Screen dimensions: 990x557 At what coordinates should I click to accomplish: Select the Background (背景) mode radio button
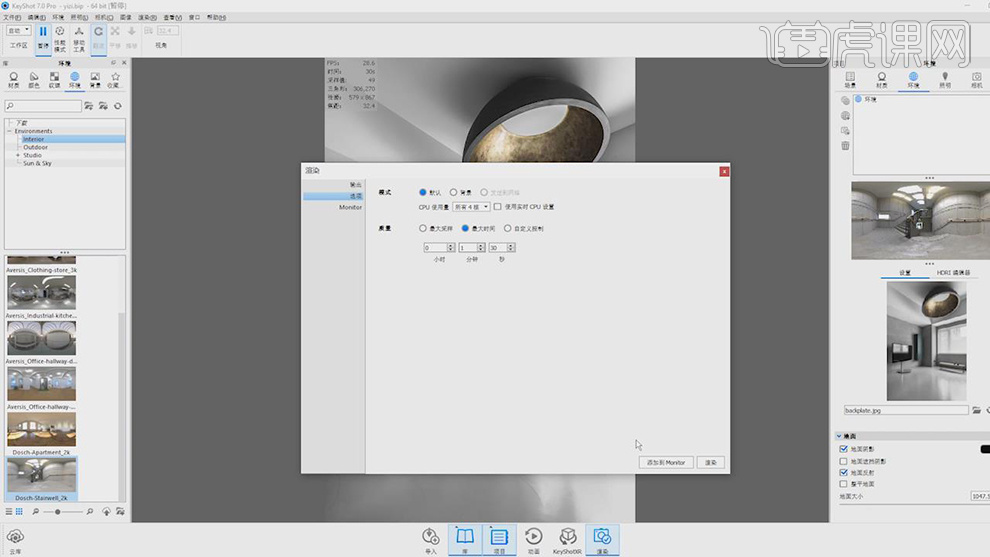click(454, 192)
